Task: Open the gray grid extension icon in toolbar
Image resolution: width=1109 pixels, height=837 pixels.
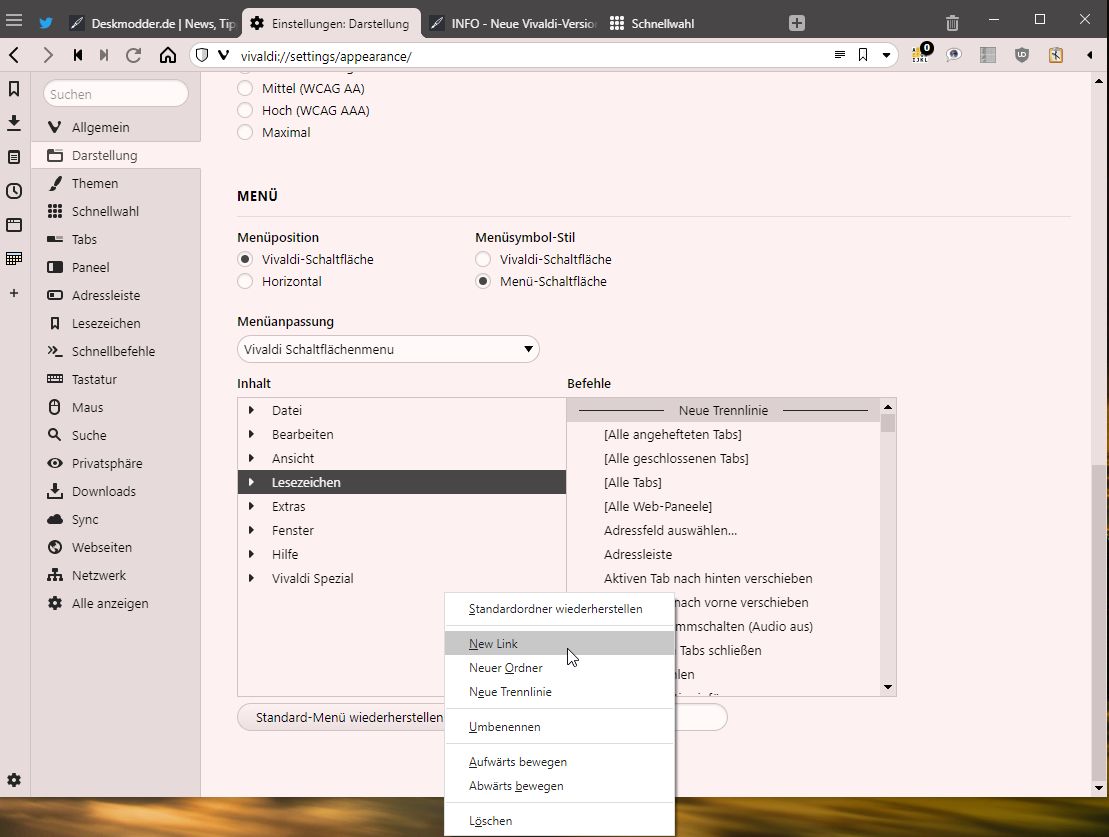Action: pos(988,55)
